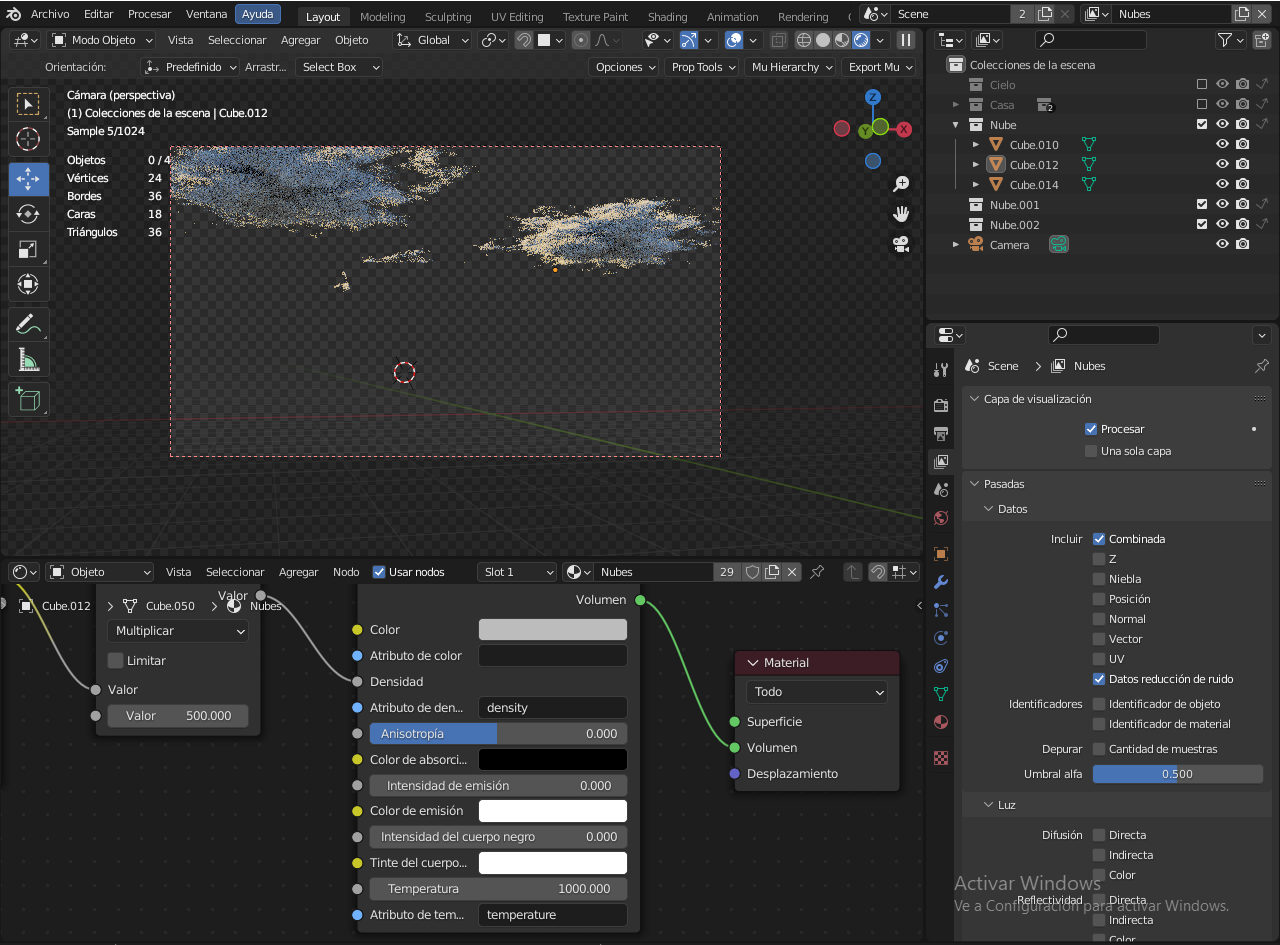Click the 29 users count button

point(727,572)
